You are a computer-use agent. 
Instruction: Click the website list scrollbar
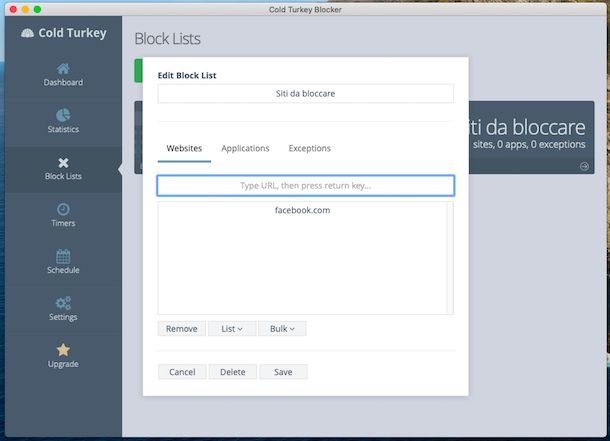[450, 258]
